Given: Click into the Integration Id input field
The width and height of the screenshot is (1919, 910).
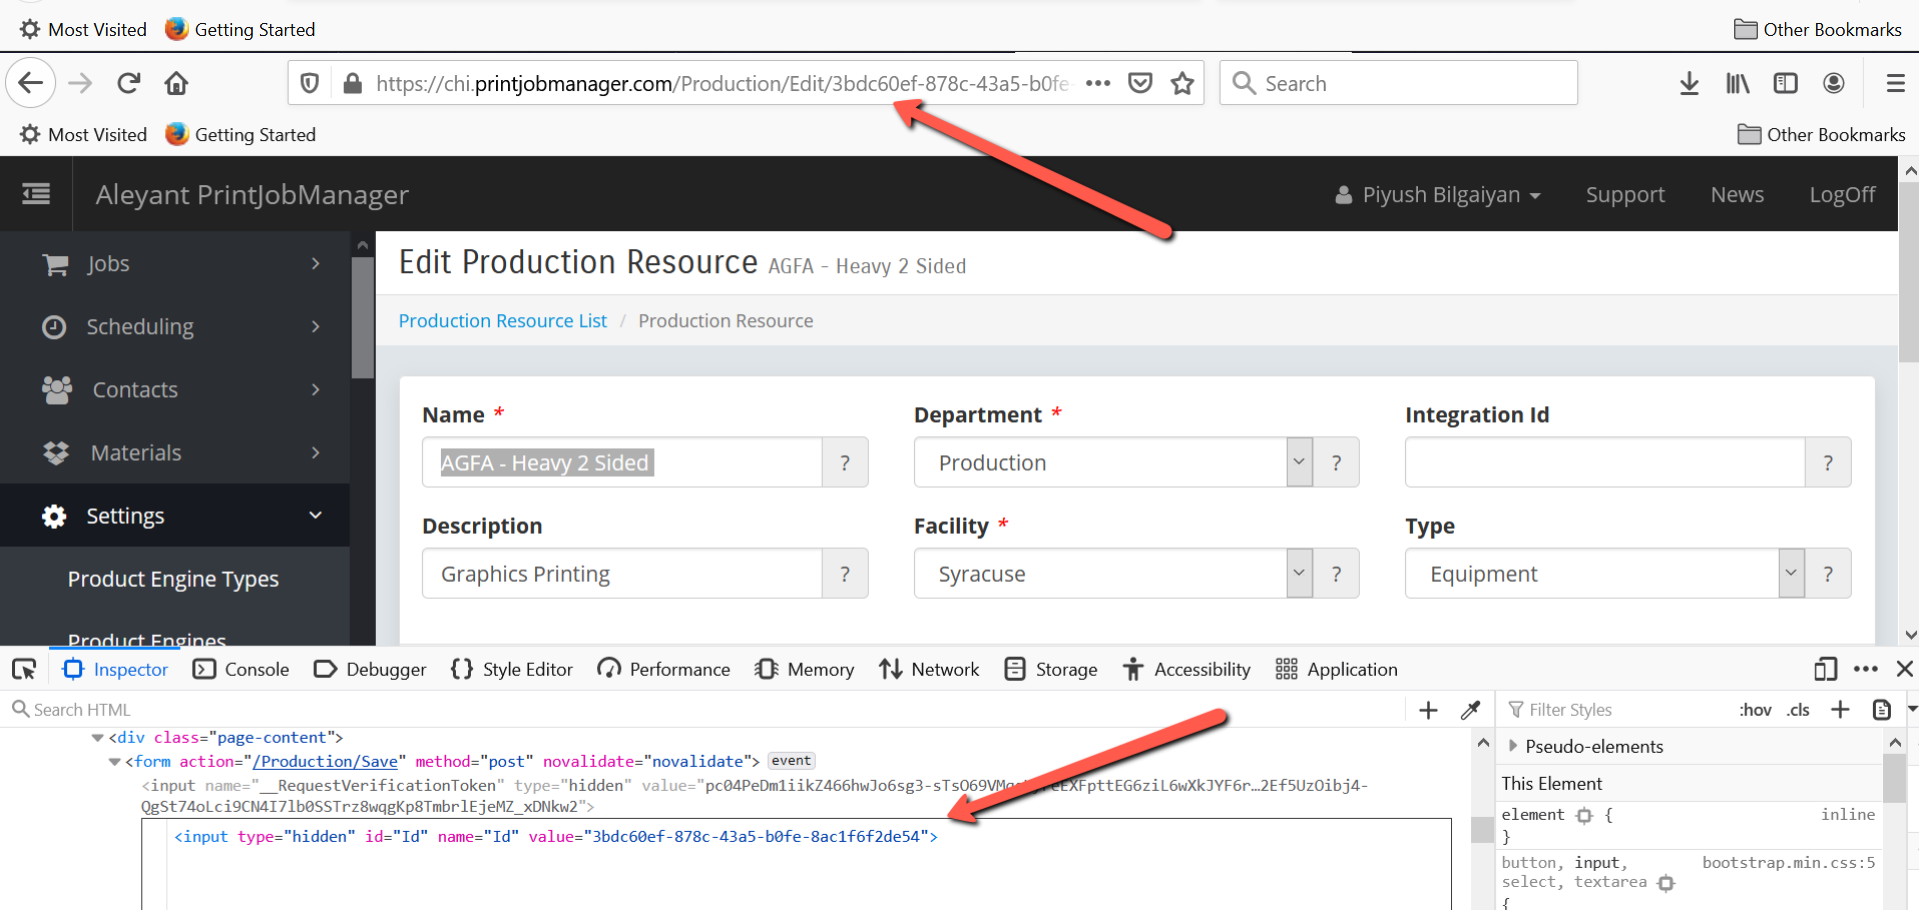Looking at the screenshot, I should [x=1604, y=462].
